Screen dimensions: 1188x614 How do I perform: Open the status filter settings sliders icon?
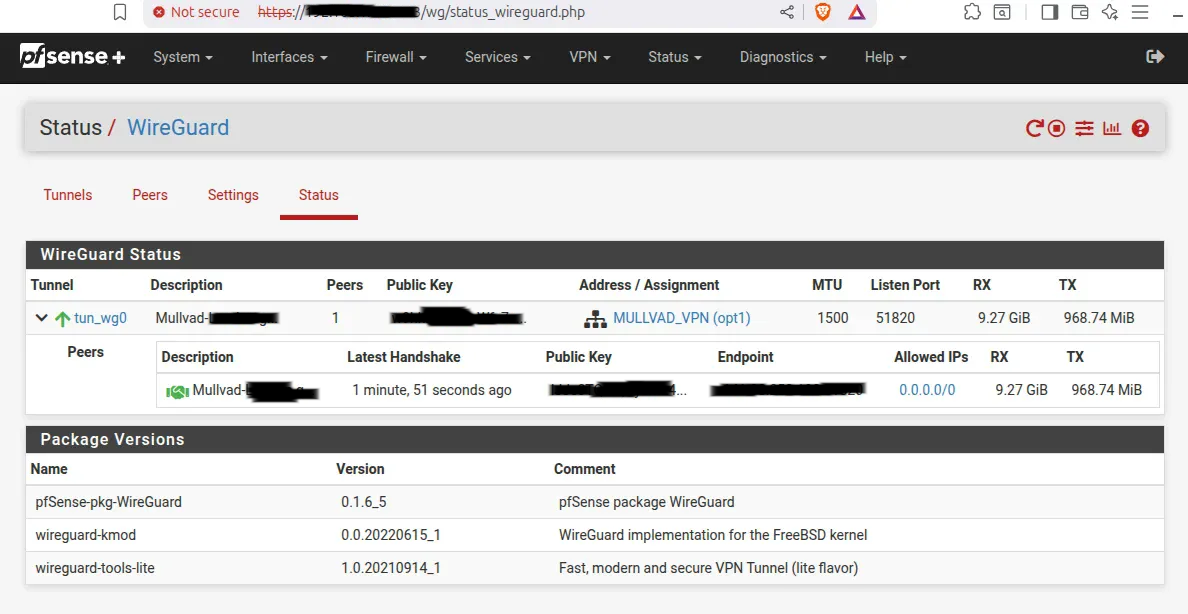1084,128
